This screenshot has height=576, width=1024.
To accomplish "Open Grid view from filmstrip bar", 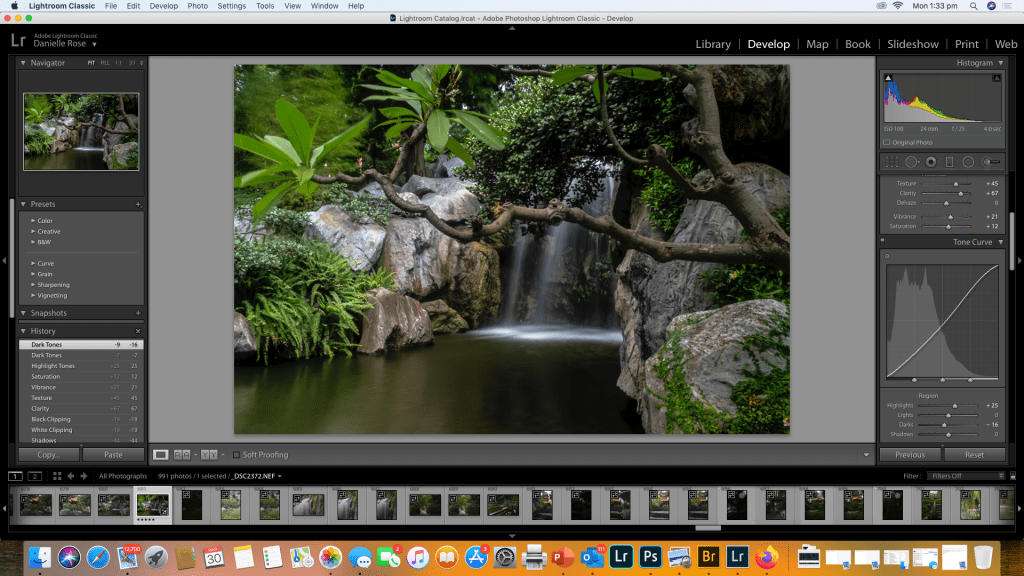I will tap(57, 476).
